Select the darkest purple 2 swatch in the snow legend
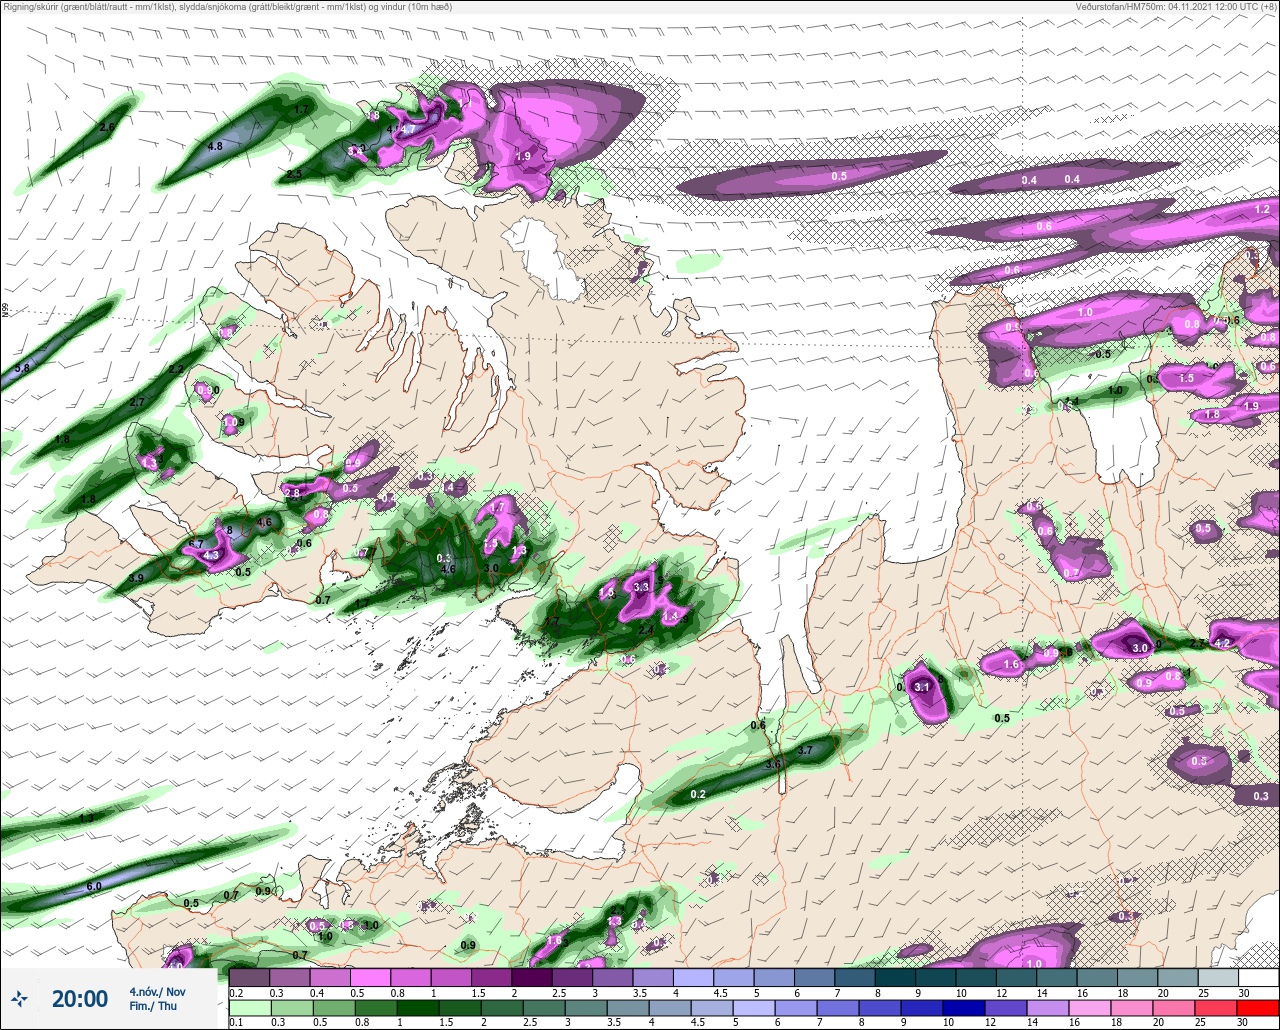 532,977
